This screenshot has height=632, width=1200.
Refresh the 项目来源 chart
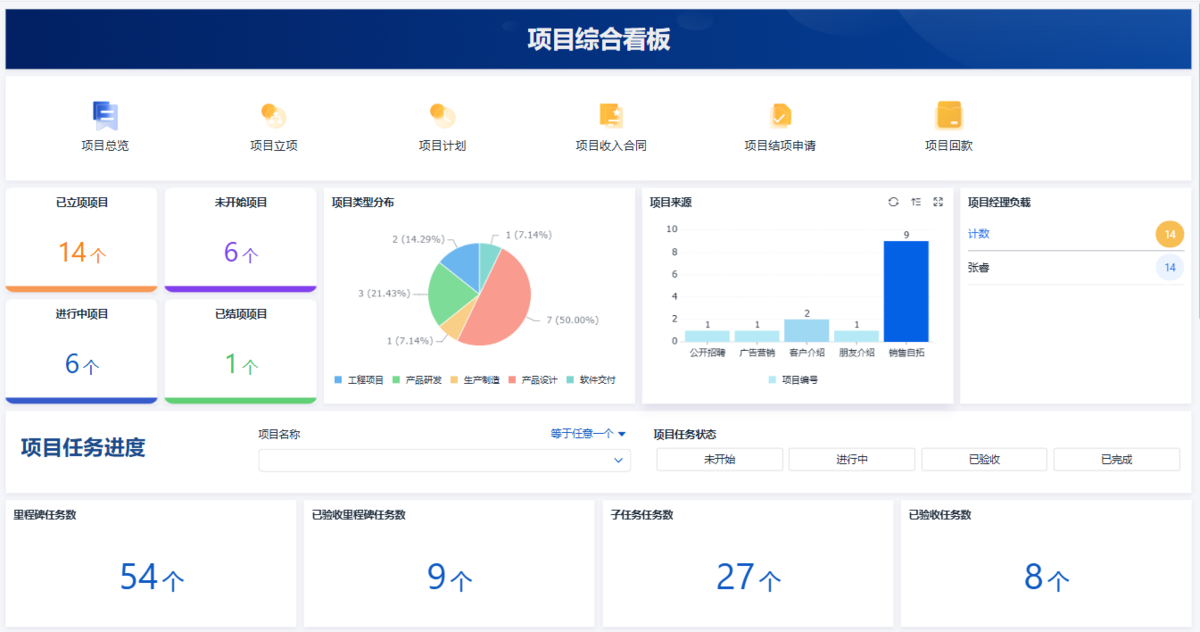[893, 202]
